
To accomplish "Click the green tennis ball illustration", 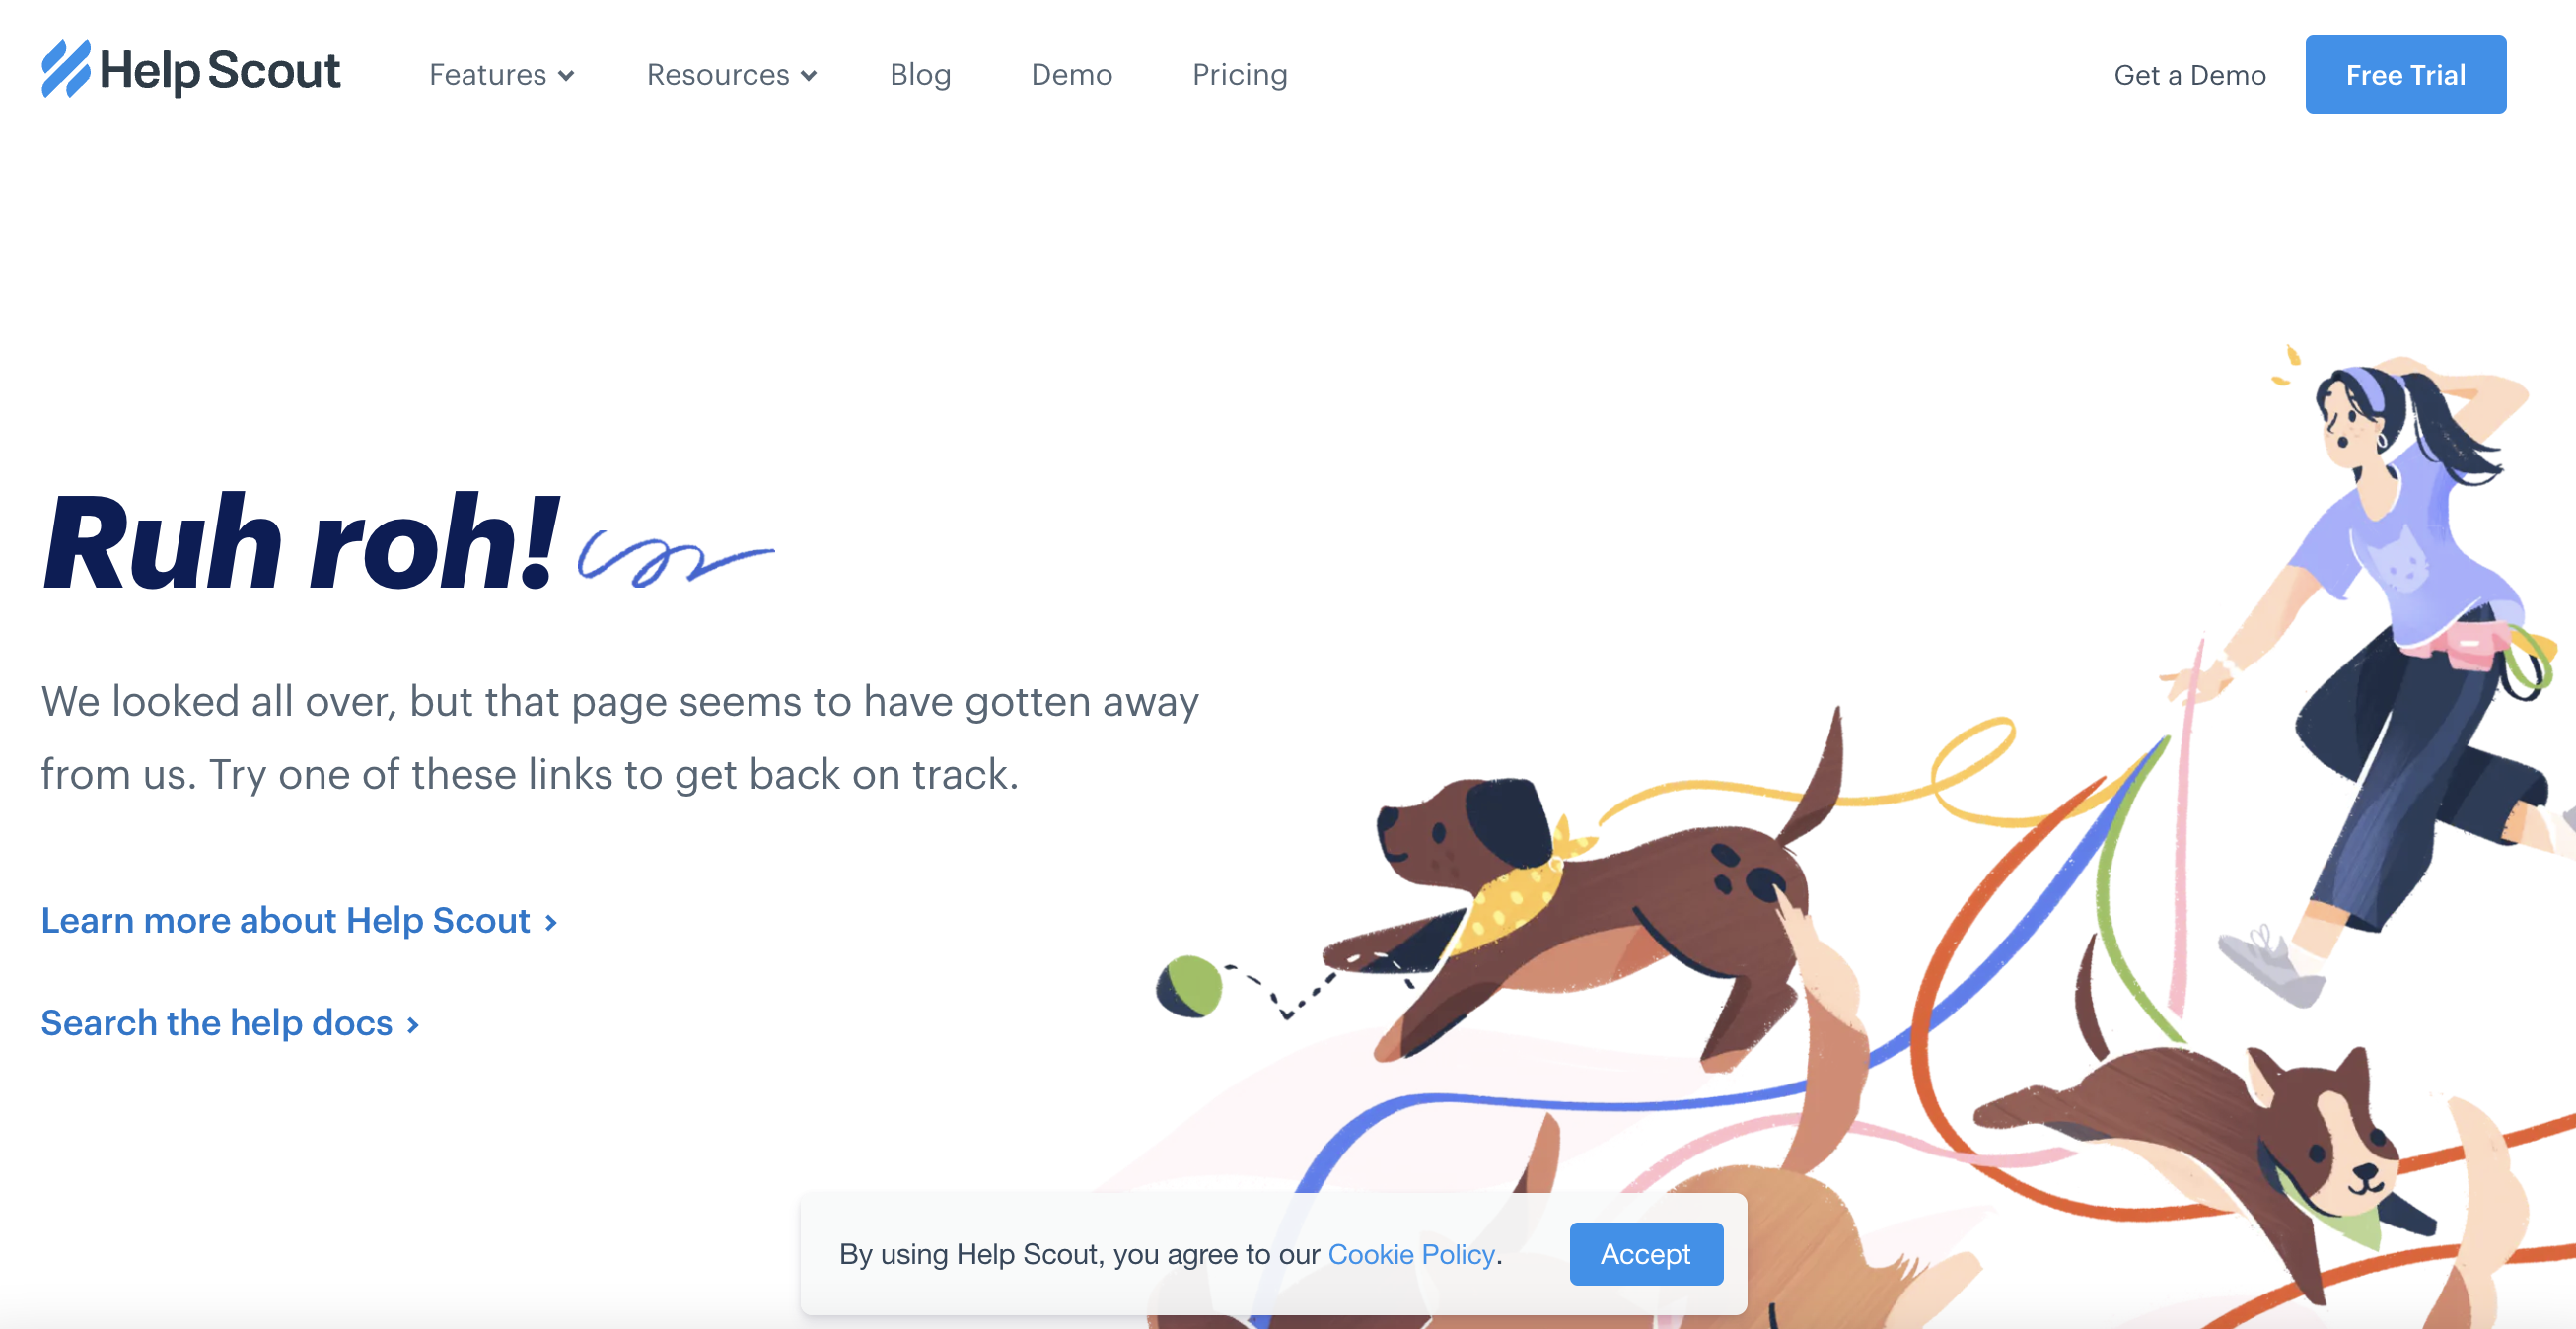I will pyautogui.click(x=1189, y=986).
